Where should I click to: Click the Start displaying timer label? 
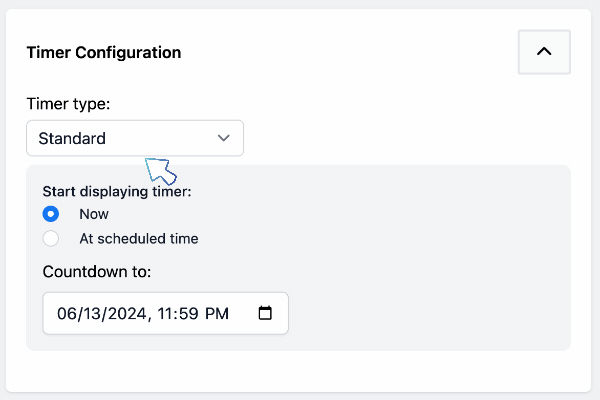coord(117,191)
